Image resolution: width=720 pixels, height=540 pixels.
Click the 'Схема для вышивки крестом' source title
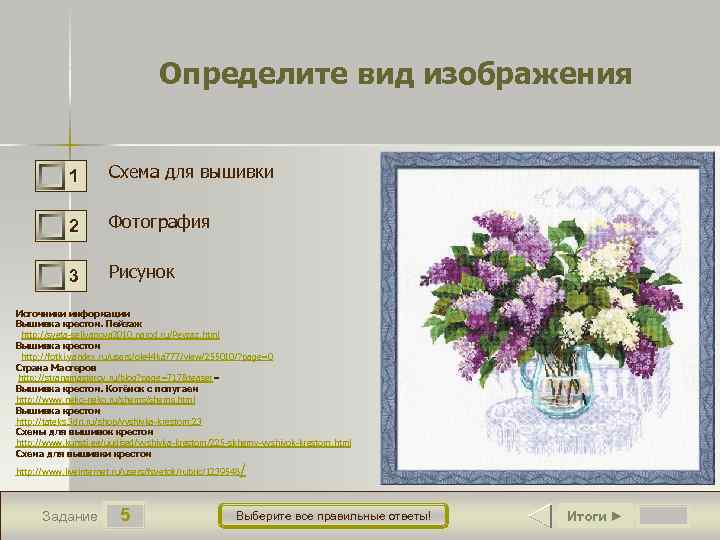click(84, 454)
